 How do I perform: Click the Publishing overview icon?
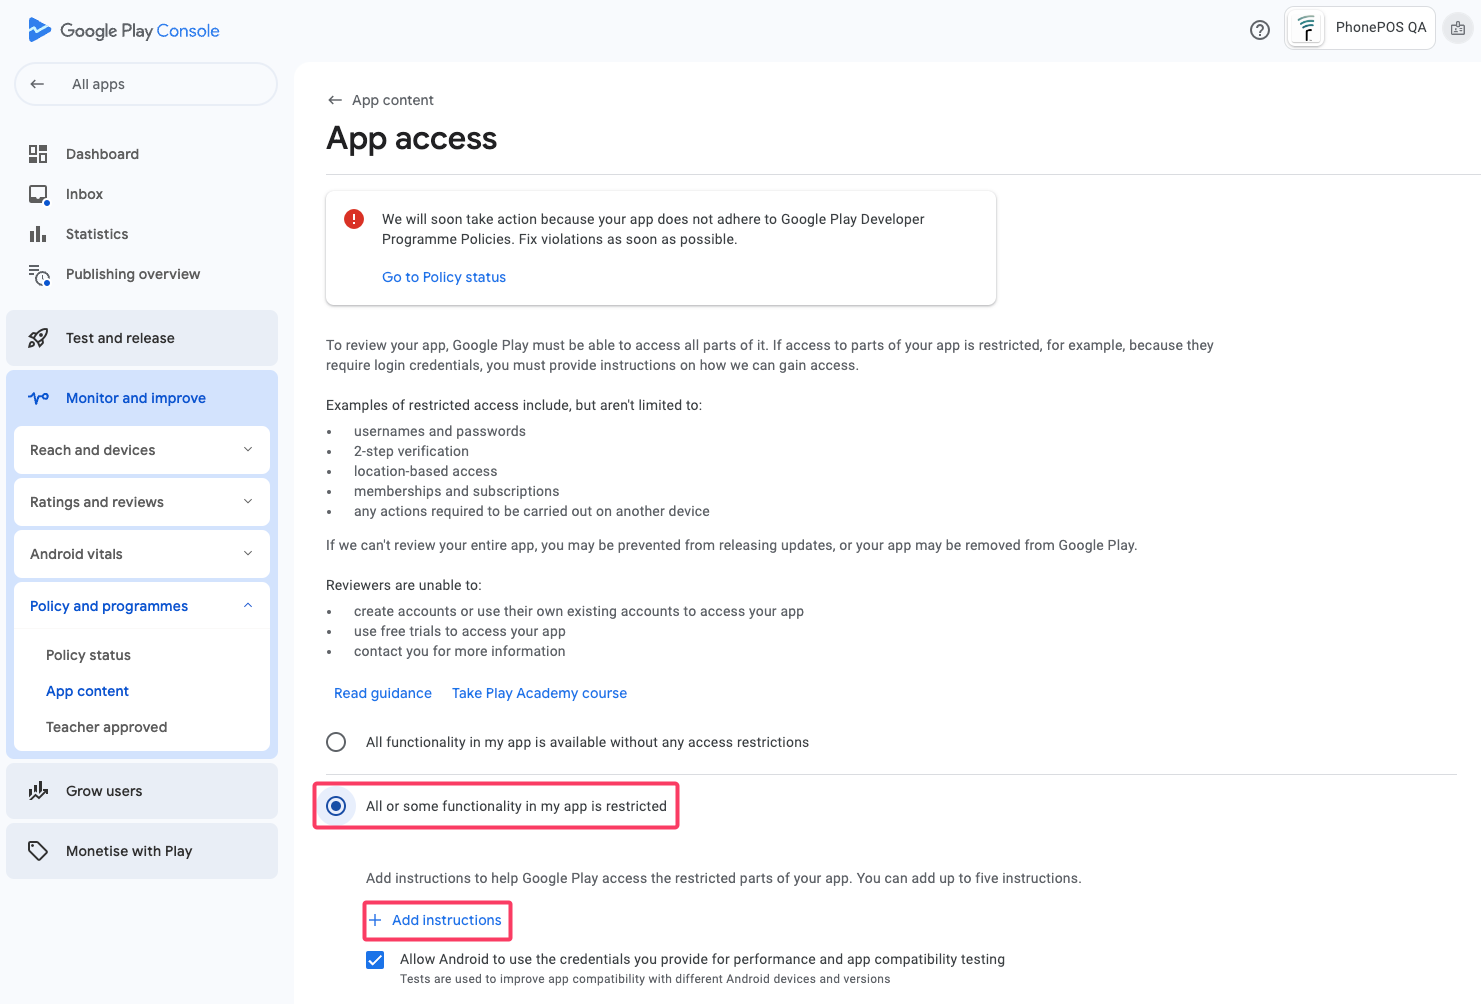point(38,275)
